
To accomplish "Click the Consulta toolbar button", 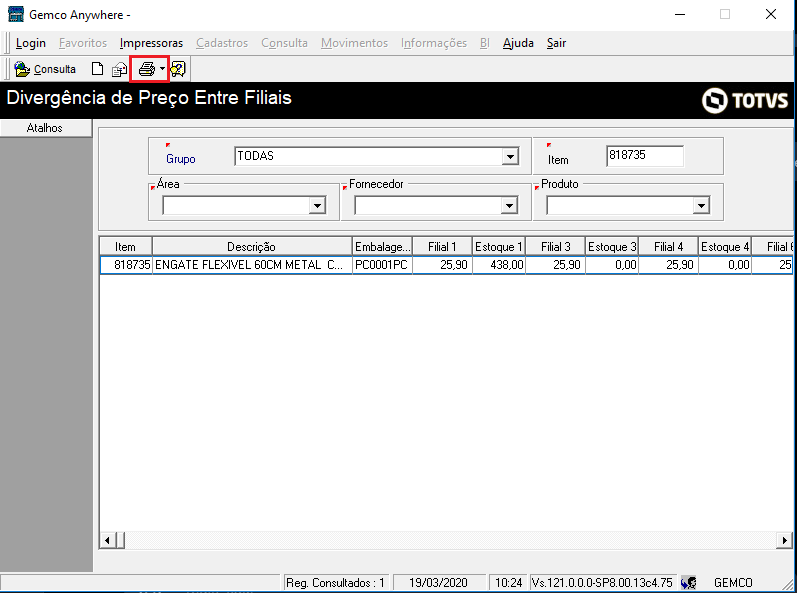I will [x=45, y=69].
